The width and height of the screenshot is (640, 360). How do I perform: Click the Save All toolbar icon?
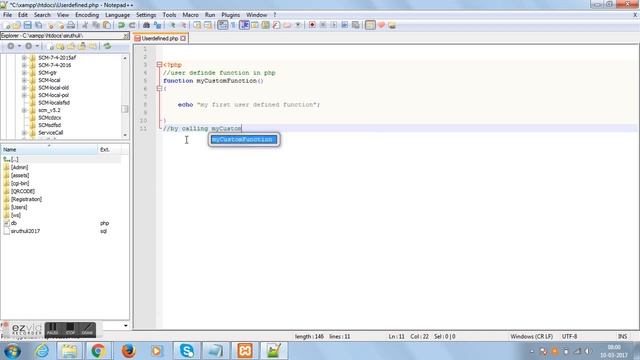coord(38,25)
